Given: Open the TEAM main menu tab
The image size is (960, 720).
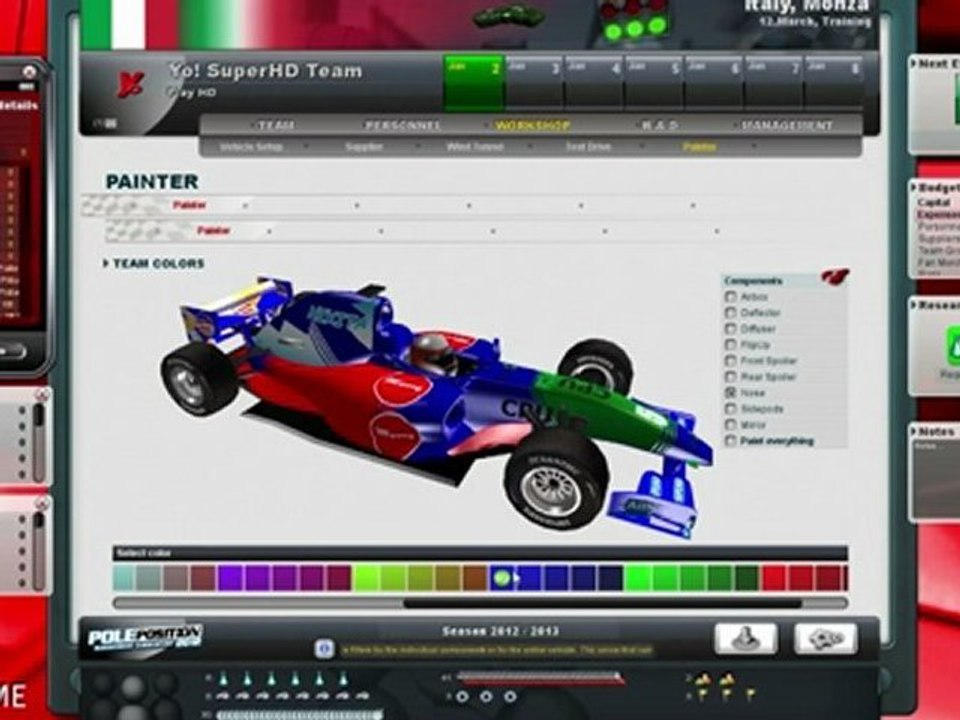Looking at the screenshot, I should [276, 125].
